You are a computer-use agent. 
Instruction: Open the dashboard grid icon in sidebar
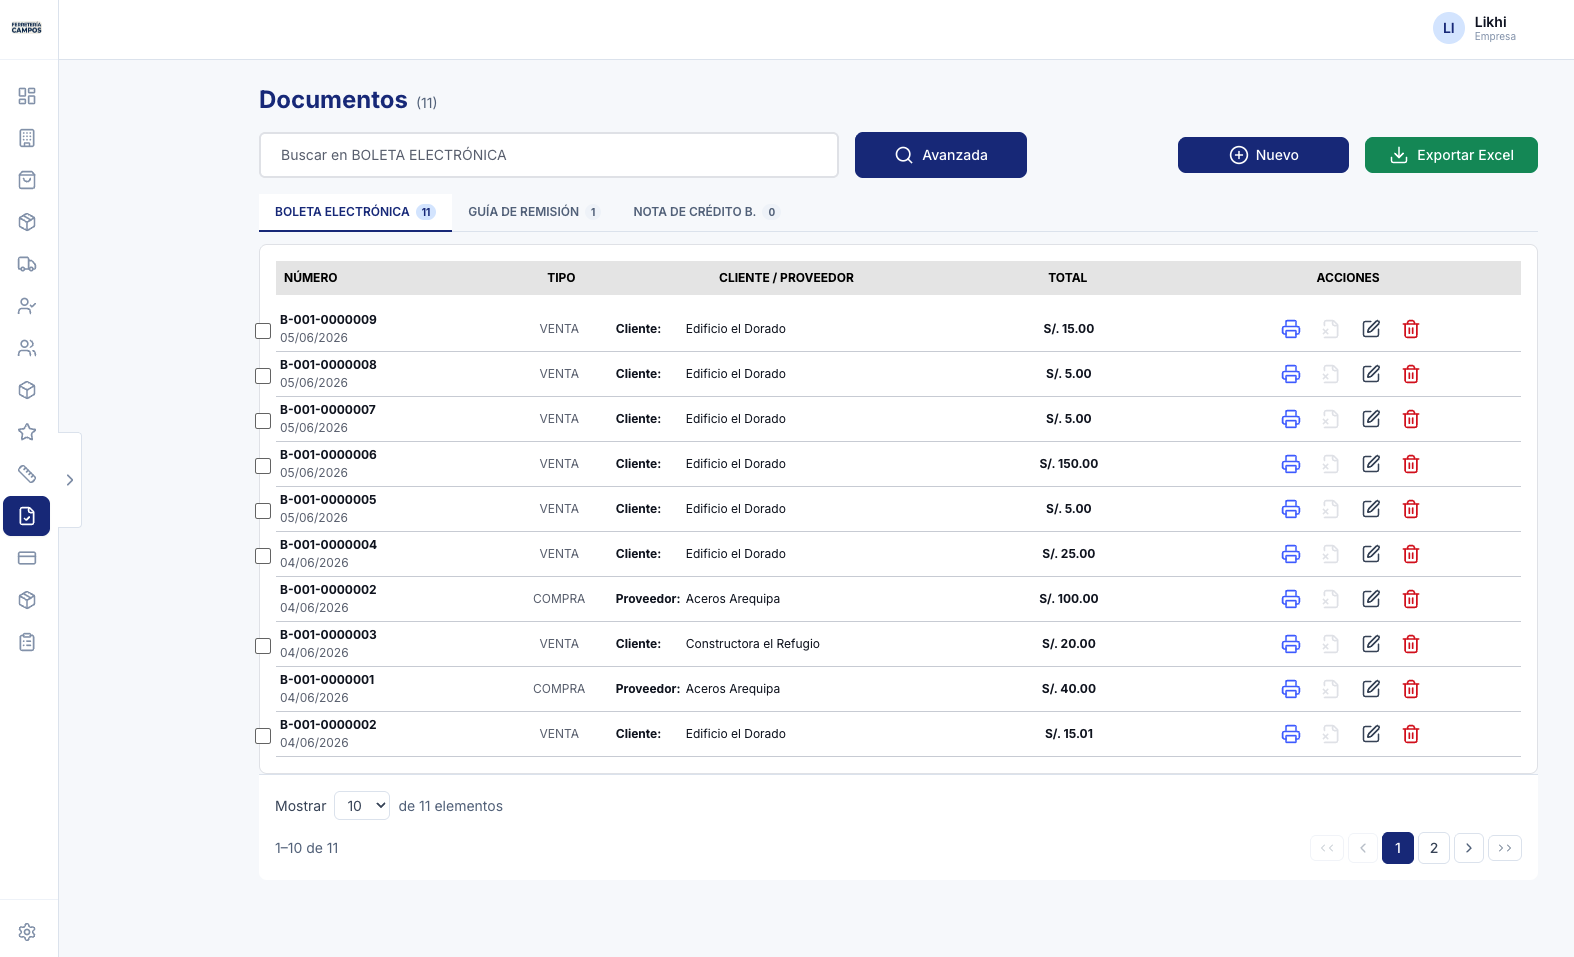pyautogui.click(x=27, y=96)
